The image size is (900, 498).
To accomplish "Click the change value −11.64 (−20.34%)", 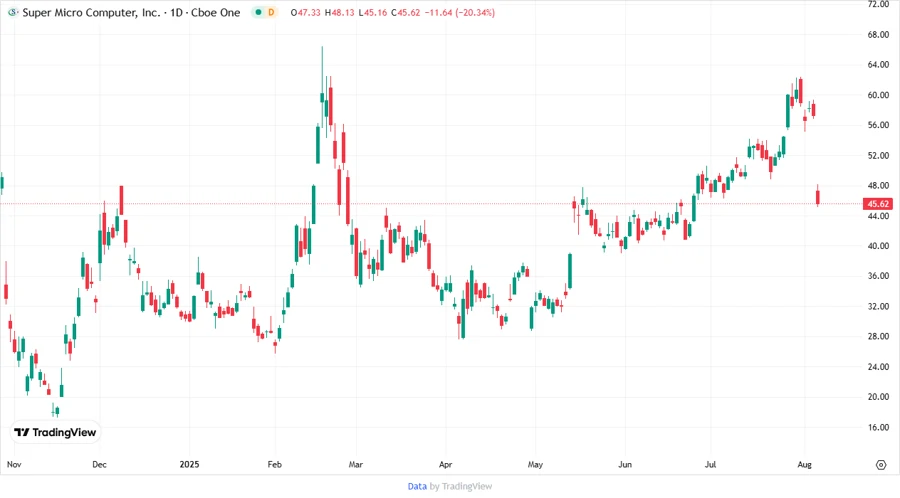I will (460, 12).
